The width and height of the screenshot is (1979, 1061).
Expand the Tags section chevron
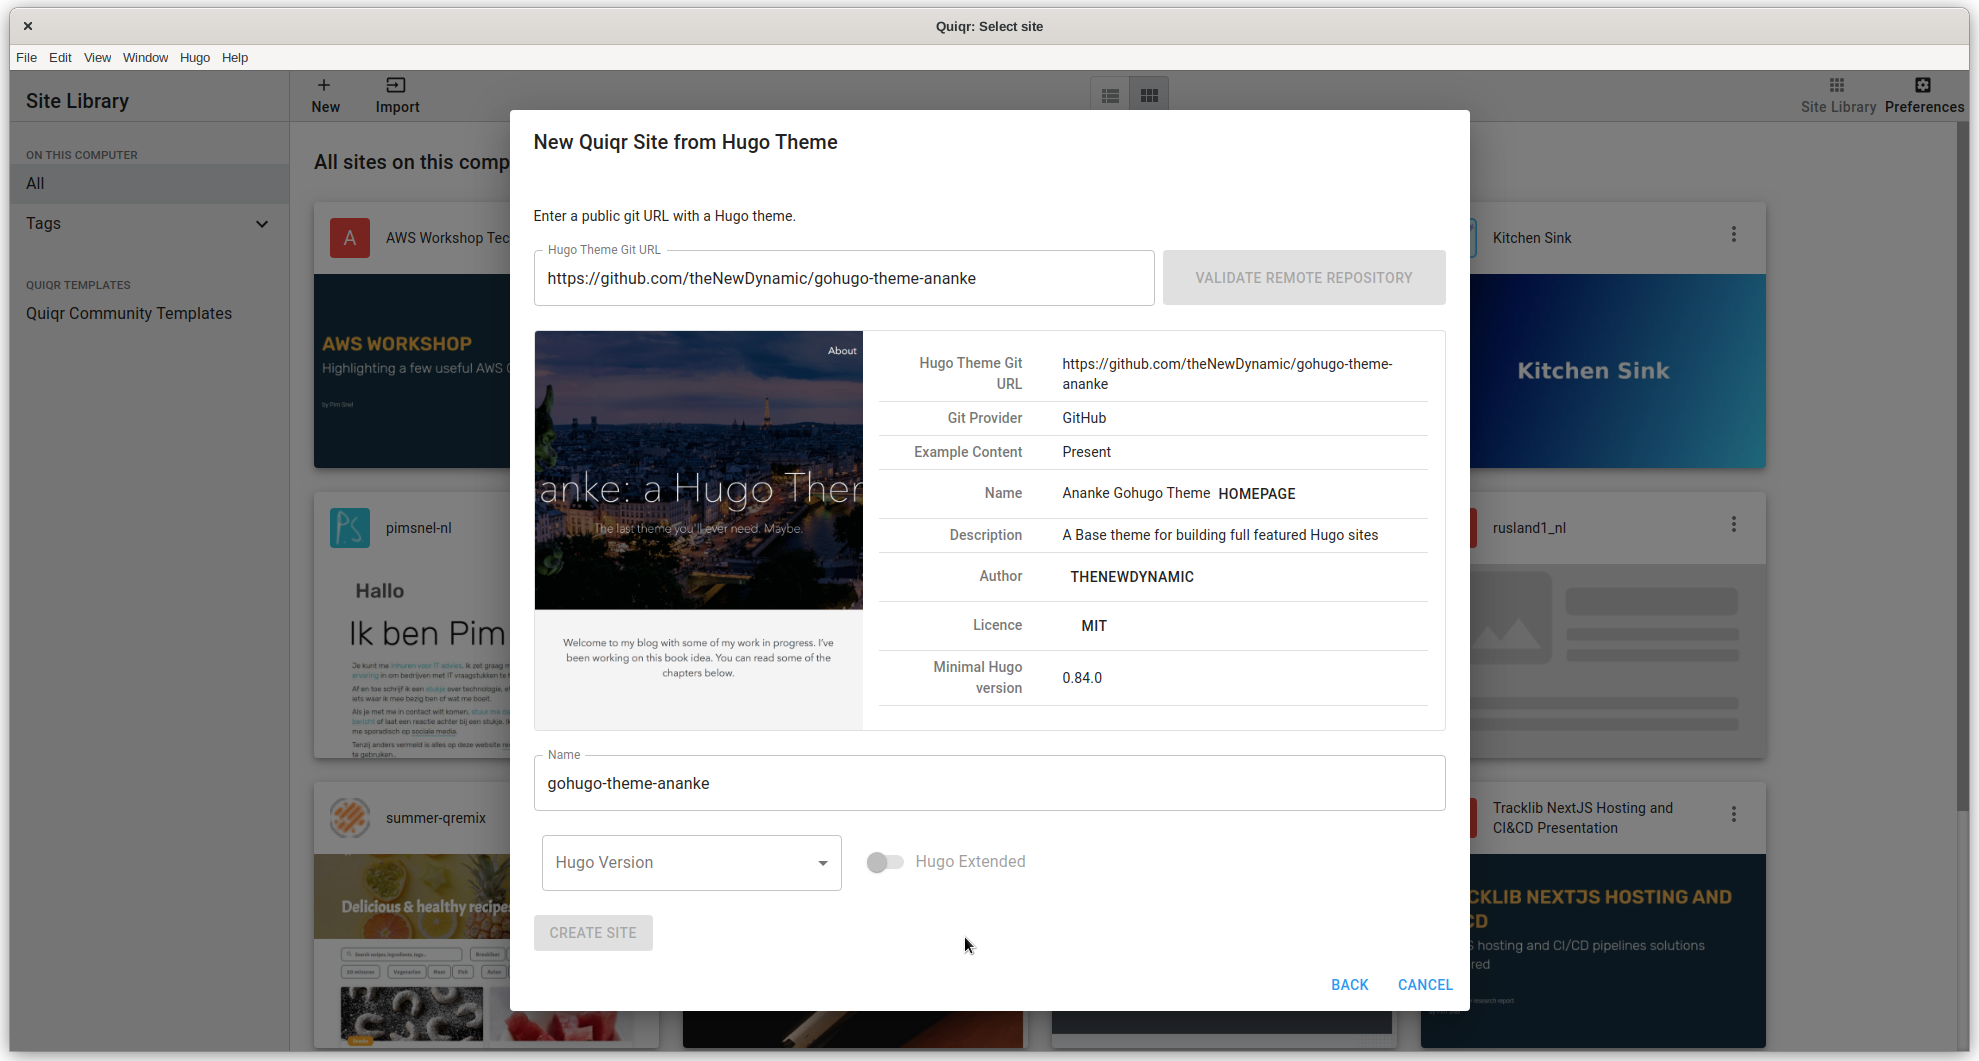[x=262, y=224]
